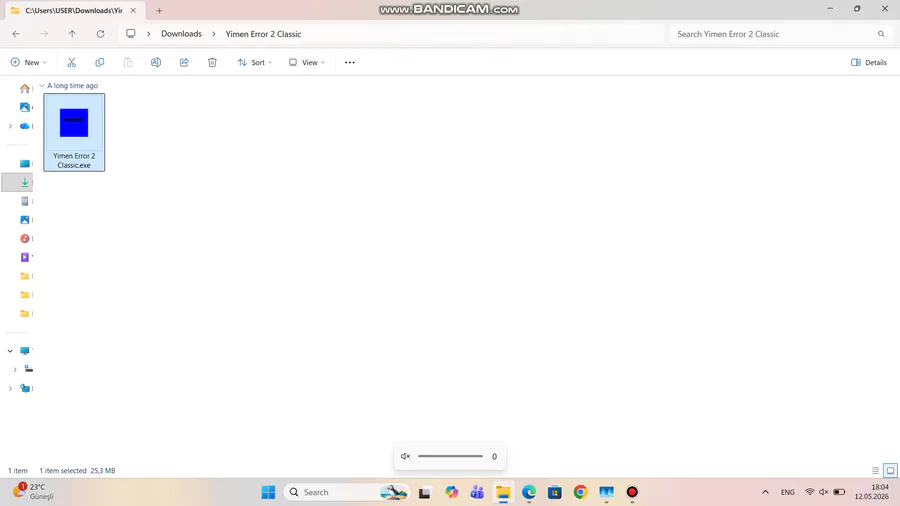
Task: Open the Sort dropdown
Action: point(254,62)
